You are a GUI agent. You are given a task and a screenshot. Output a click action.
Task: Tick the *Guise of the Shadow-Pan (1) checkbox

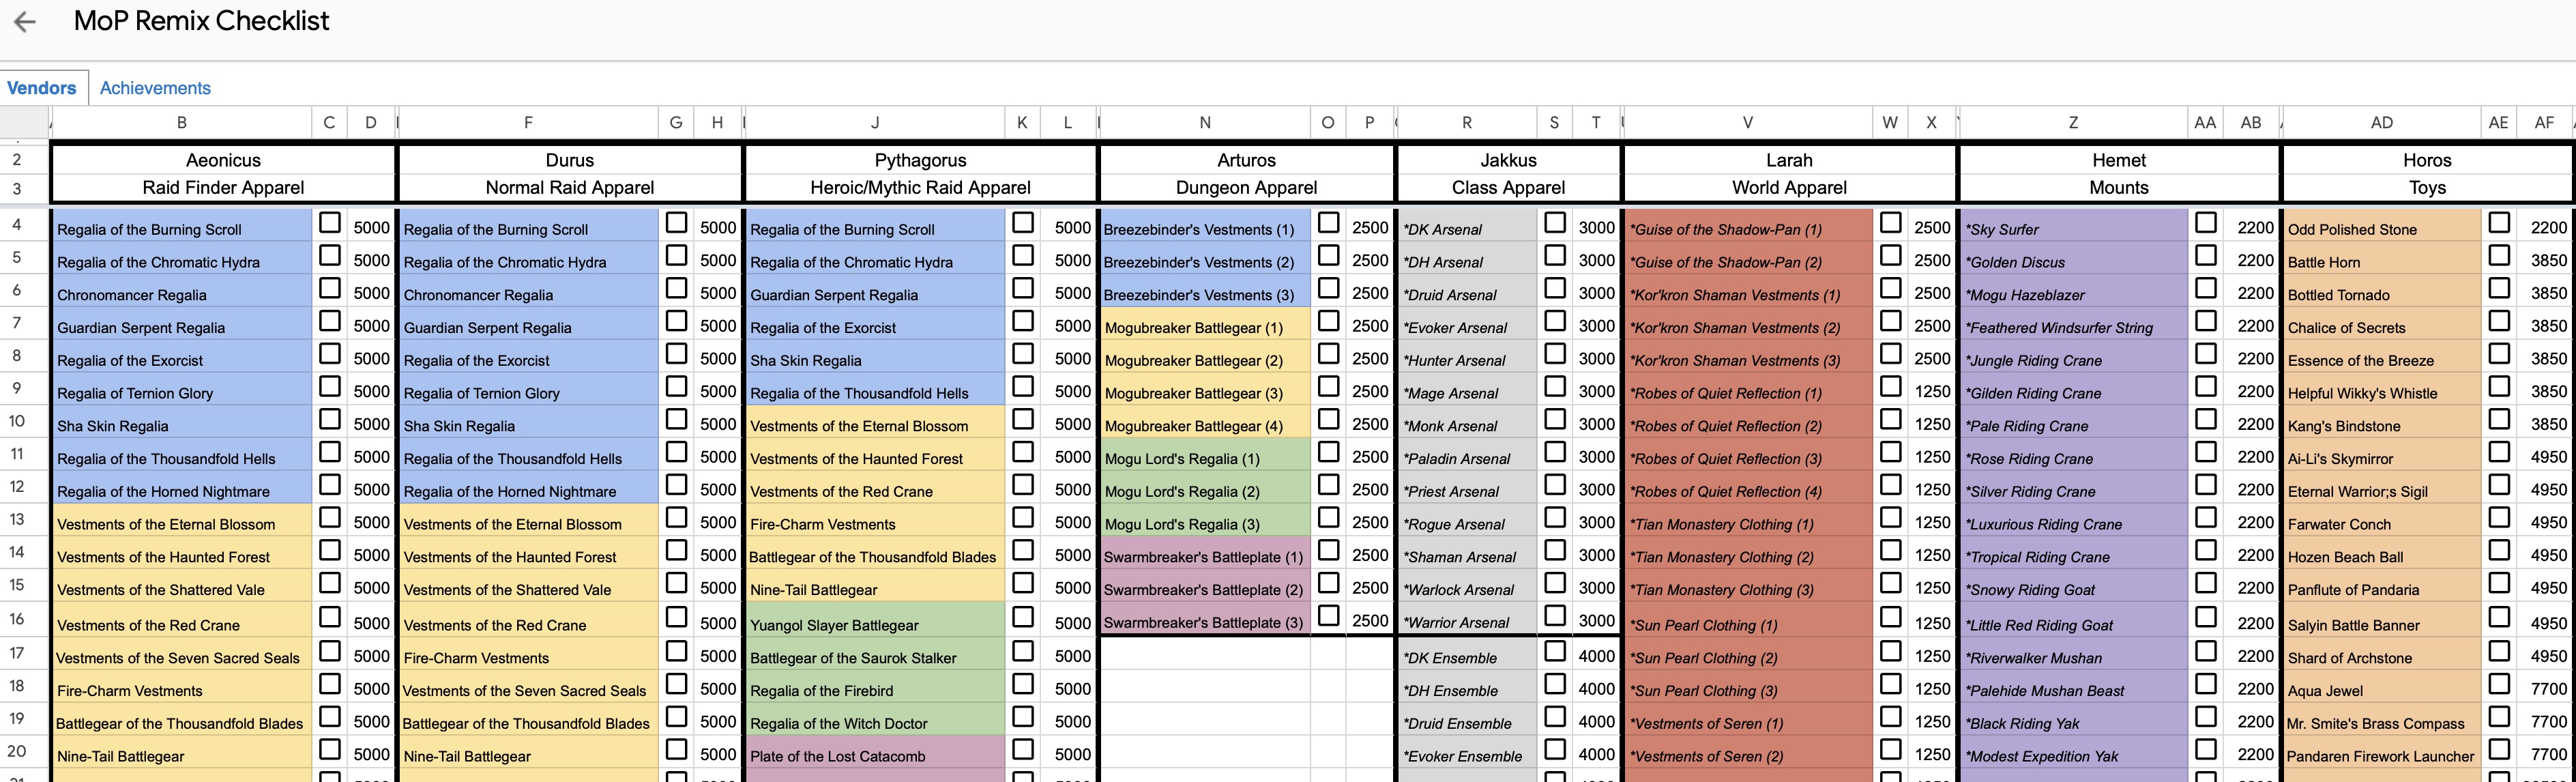point(1890,223)
